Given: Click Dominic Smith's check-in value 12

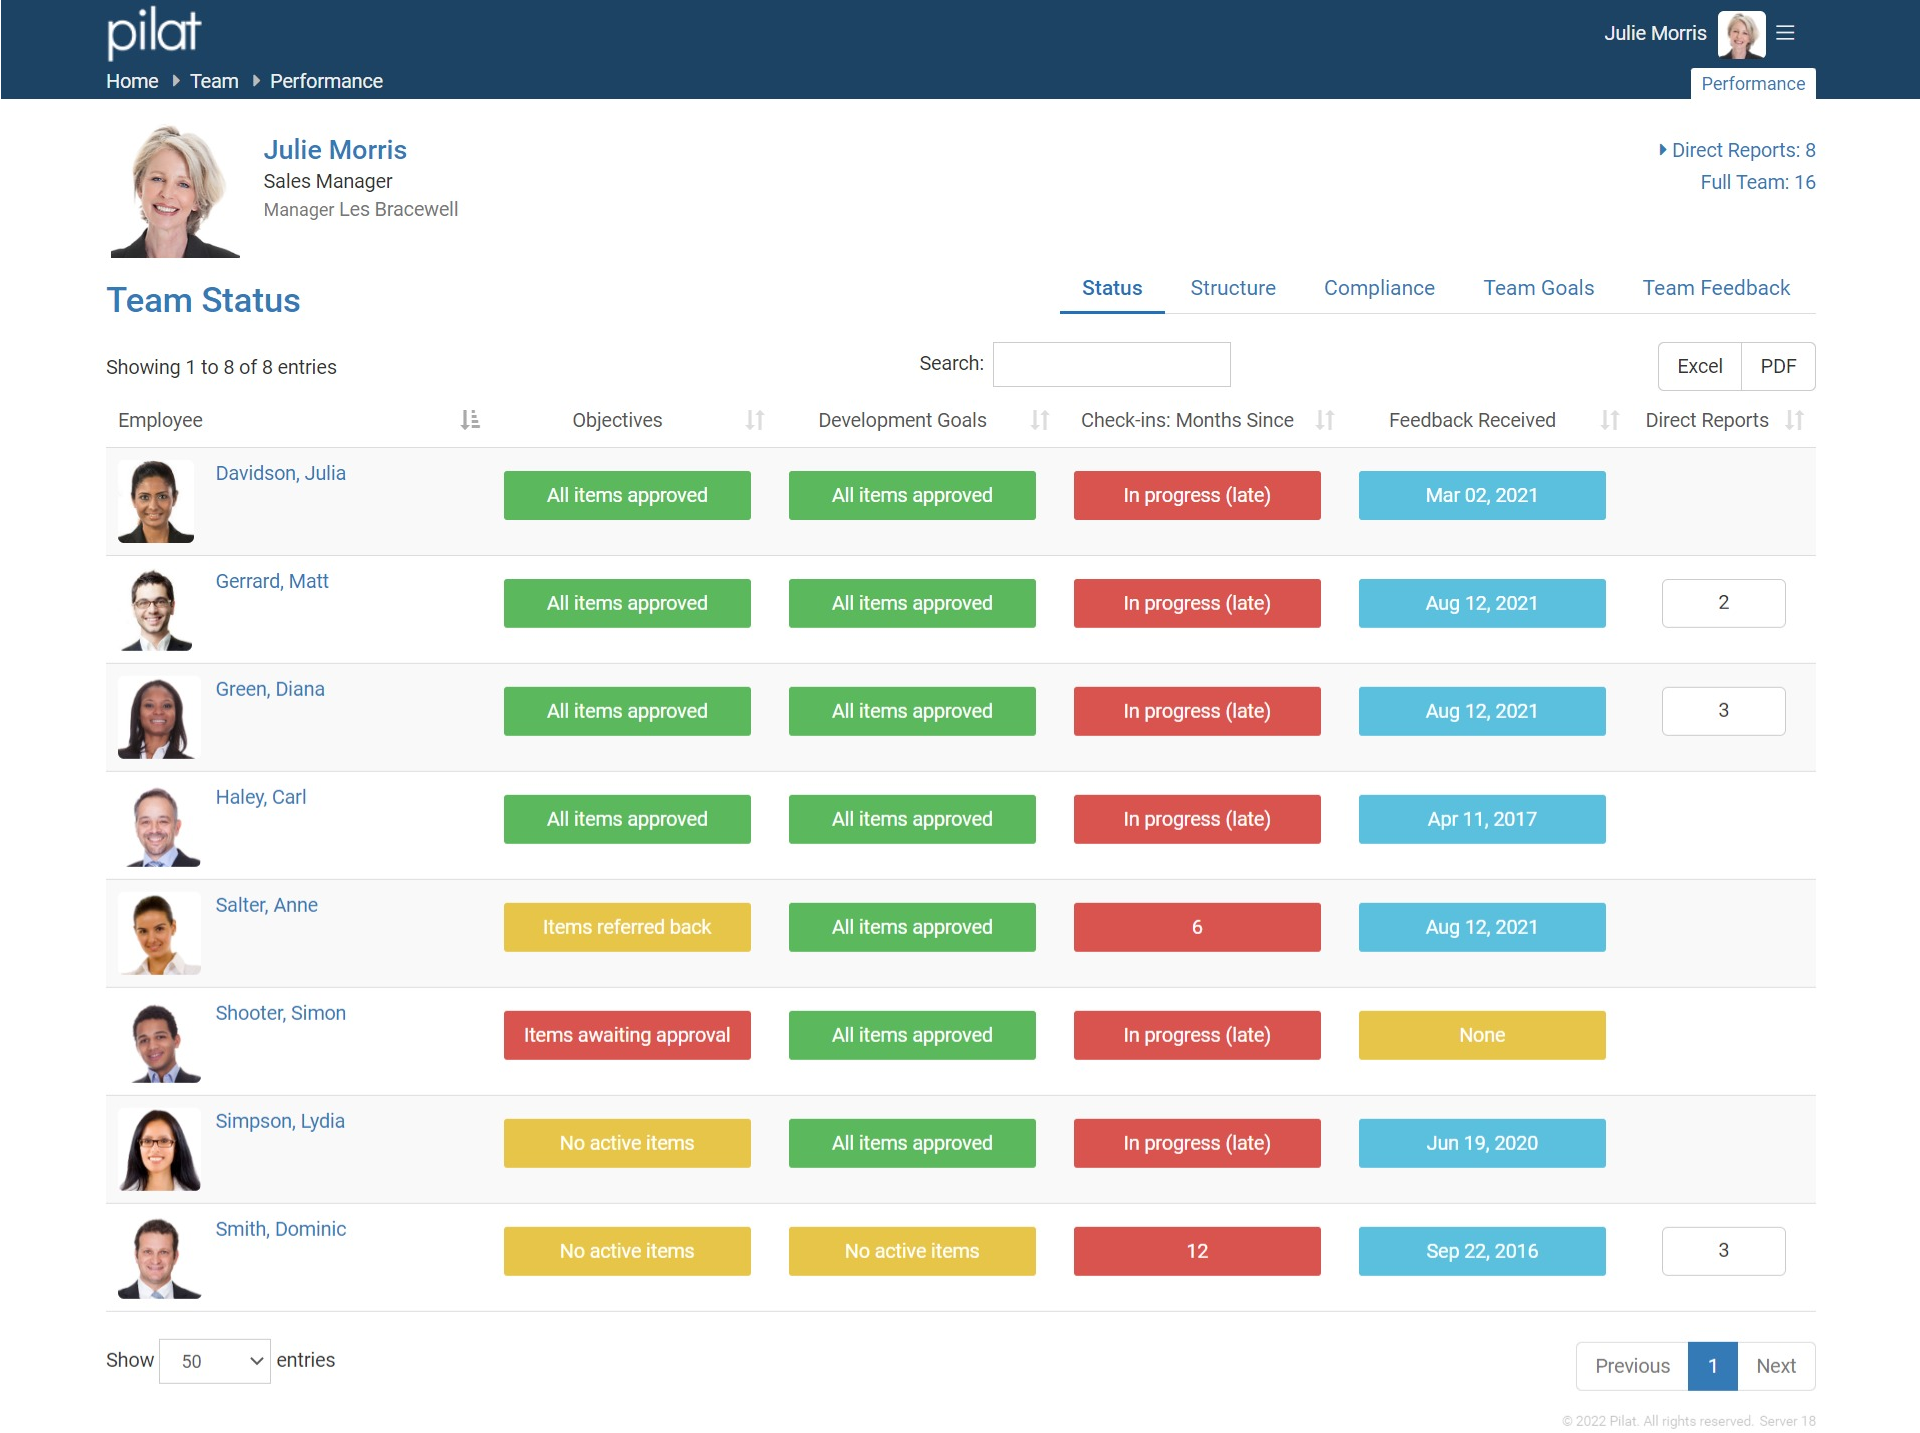Looking at the screenshot, I should click(x=1197, y=1251).
